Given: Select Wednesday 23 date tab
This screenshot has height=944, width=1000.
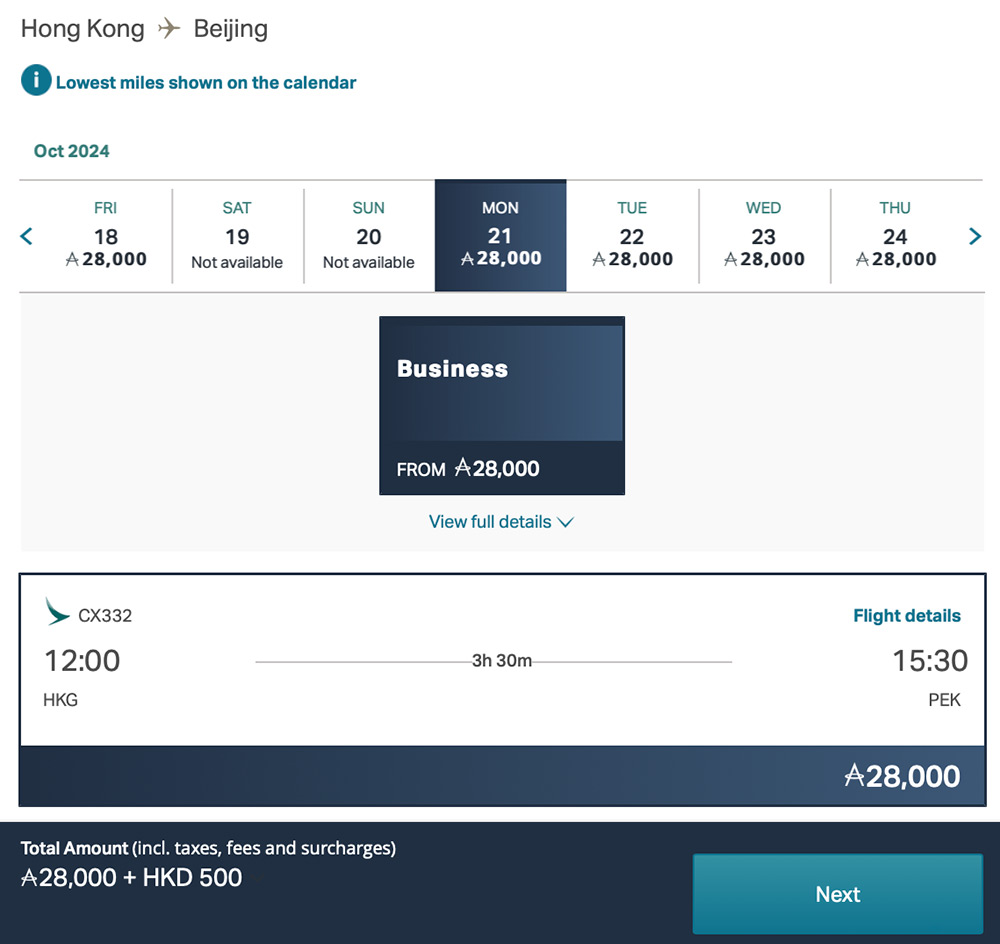Looking at the screenshot, I should tap(764, 236).
